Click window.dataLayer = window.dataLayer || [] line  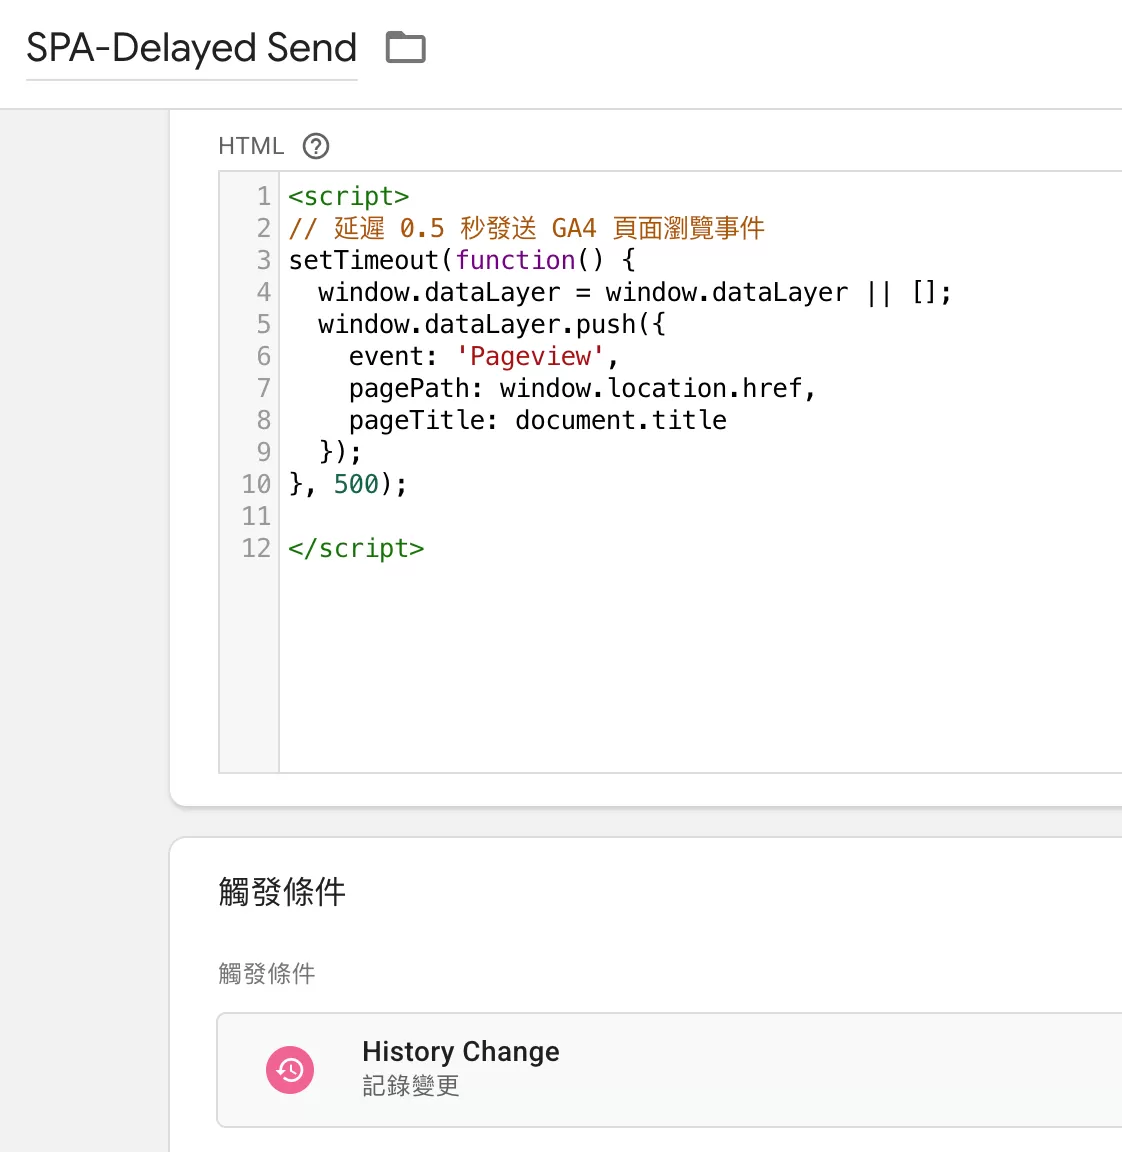(x=635, y=292)
